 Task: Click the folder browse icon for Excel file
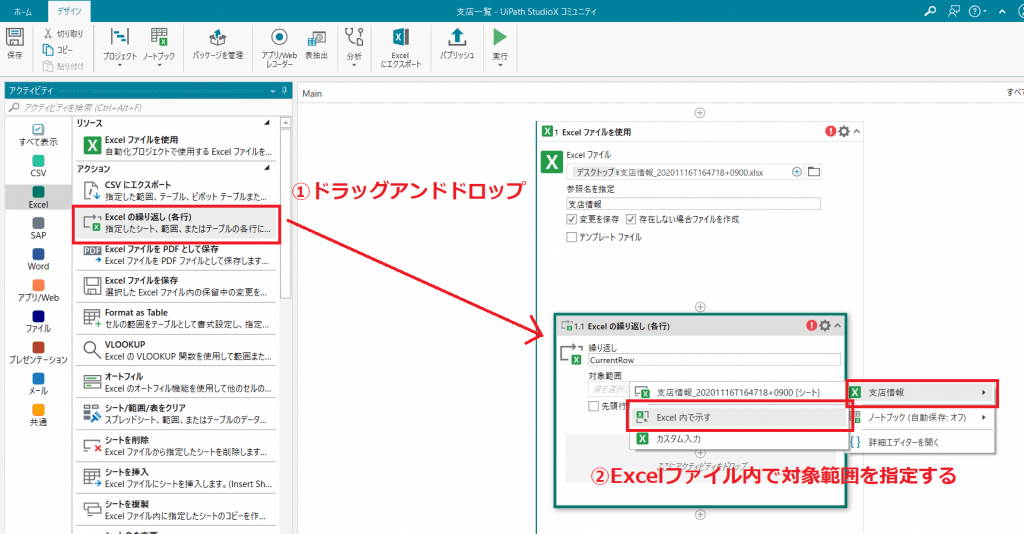(814, 171)
